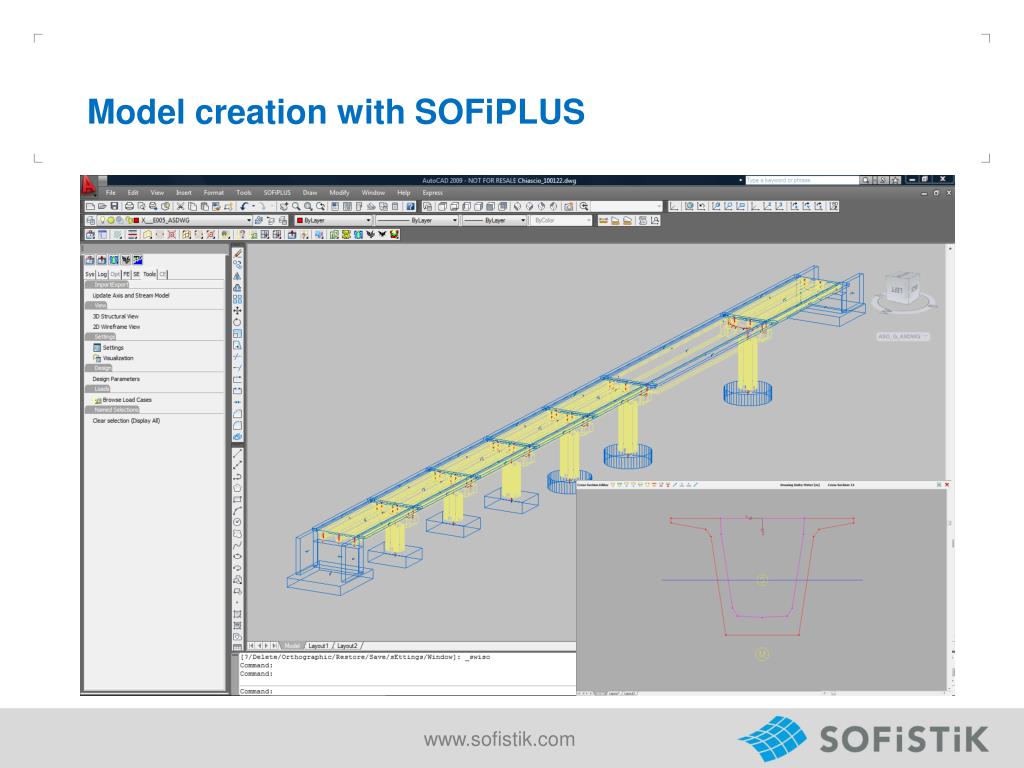
Task: Click the Favorites star icon in title bar
Action: click(x=895, y=180)
